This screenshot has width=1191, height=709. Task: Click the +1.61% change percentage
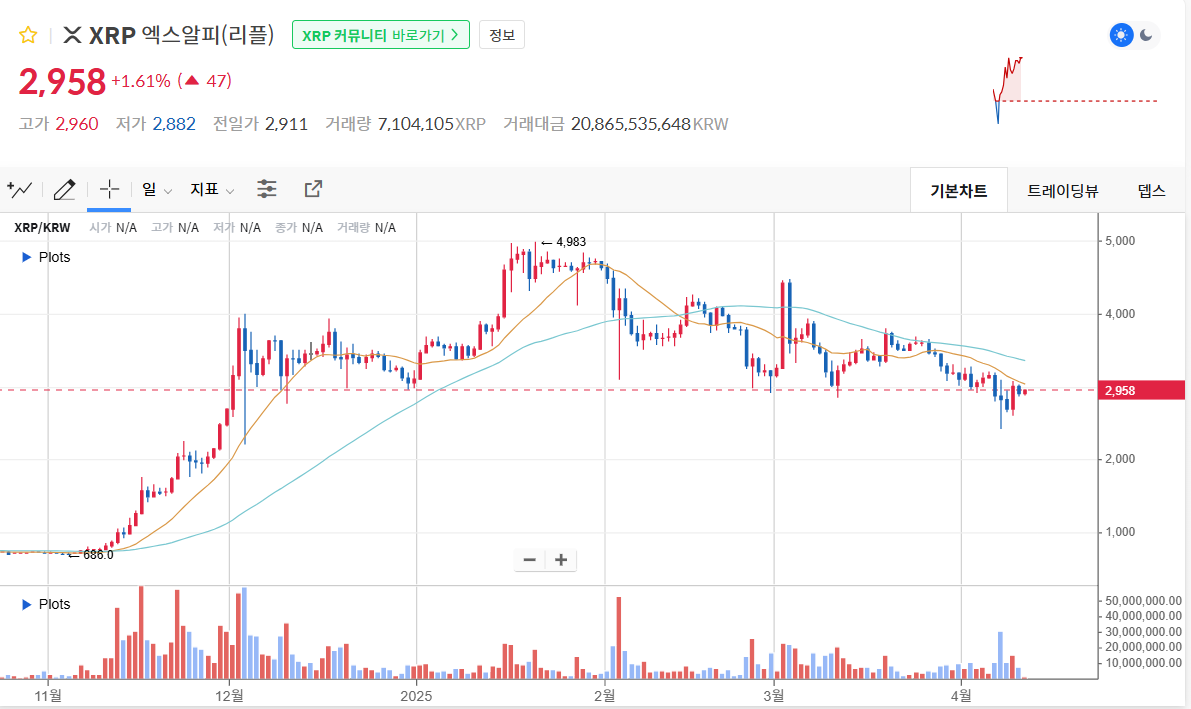pyautogui.click(x=141, y=81)
